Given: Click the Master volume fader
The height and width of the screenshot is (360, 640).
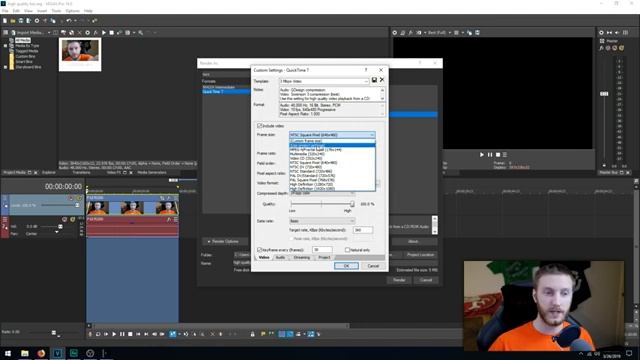Looking at the screenshot, I should pos(604,94).
